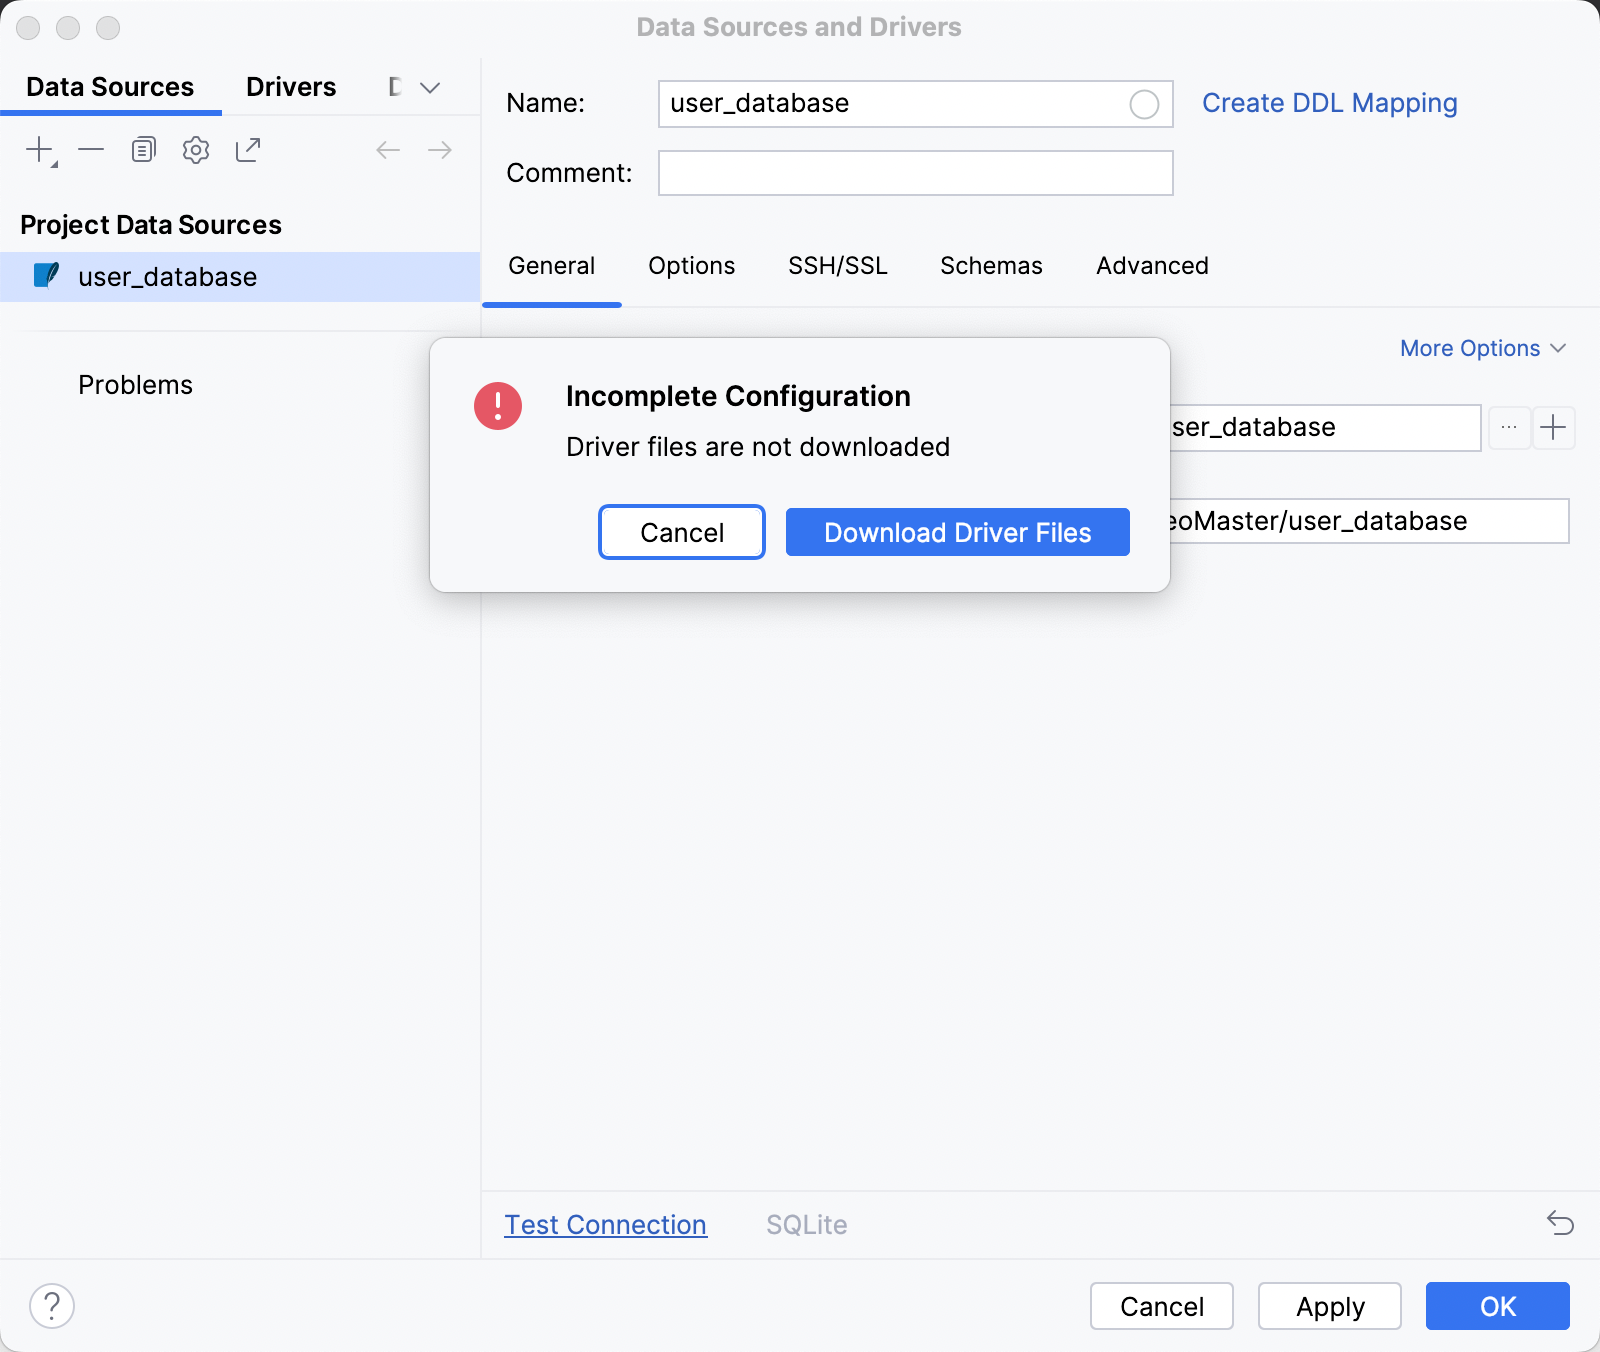Open data source in new window
This screenshot has width=1600, height=1352.
click(248, 149)
